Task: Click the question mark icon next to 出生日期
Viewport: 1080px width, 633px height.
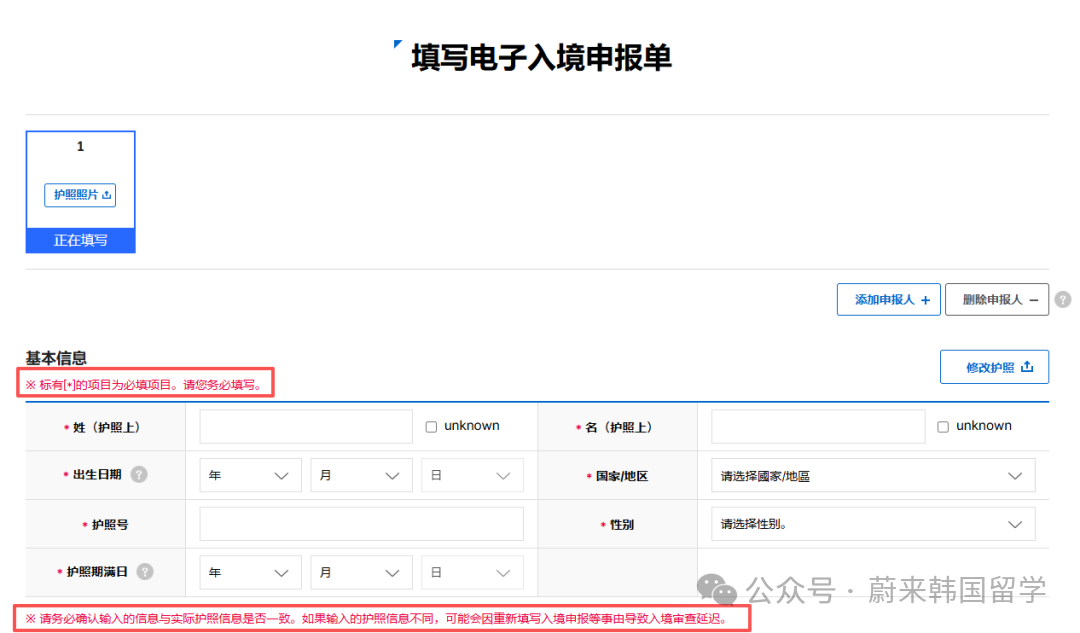Action: [x=138, y=474]
